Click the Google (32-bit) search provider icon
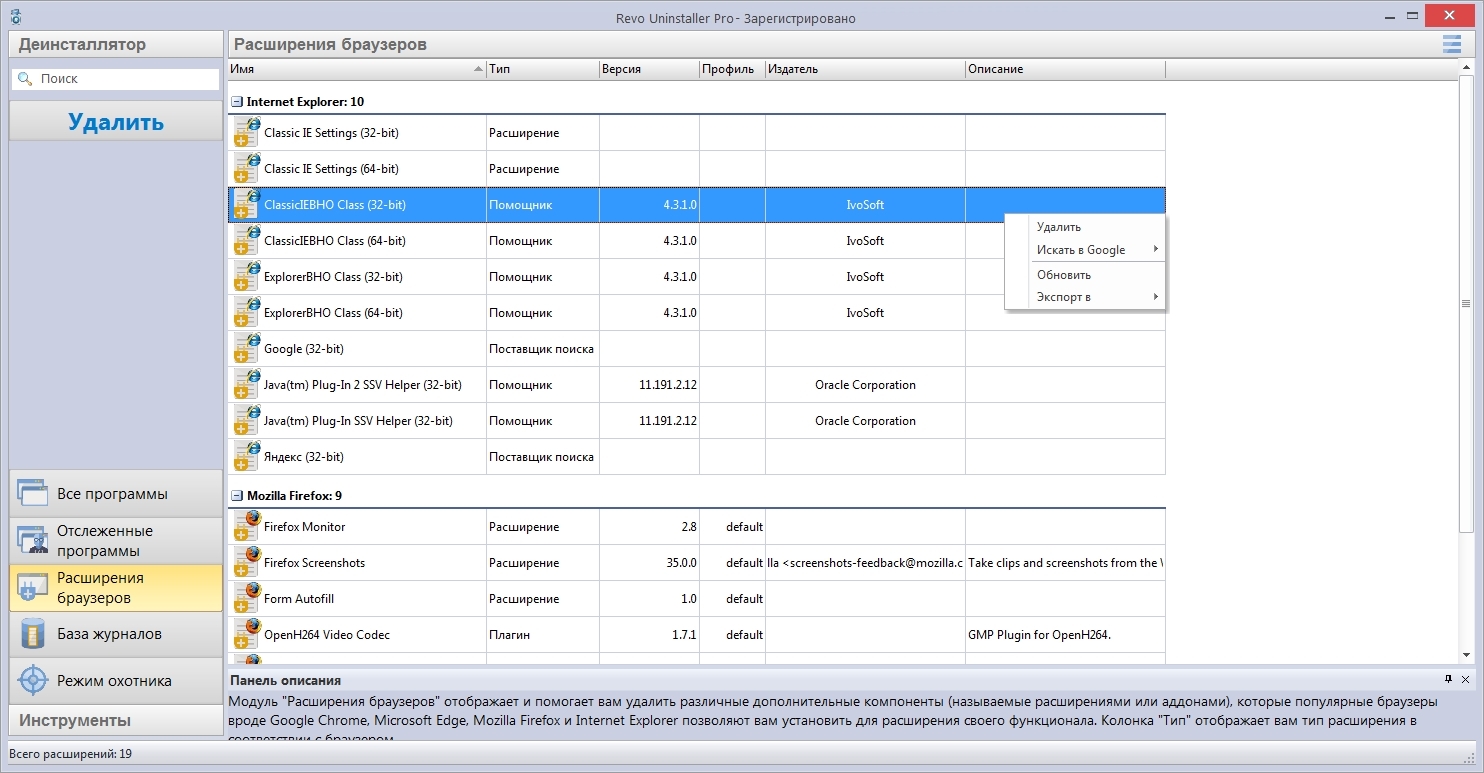 [246, 348]
